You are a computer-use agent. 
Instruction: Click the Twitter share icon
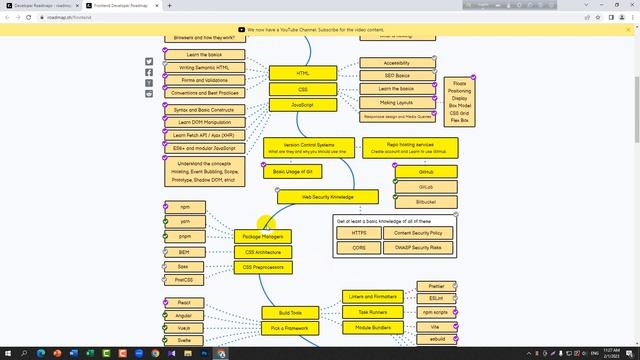point(149,61)
